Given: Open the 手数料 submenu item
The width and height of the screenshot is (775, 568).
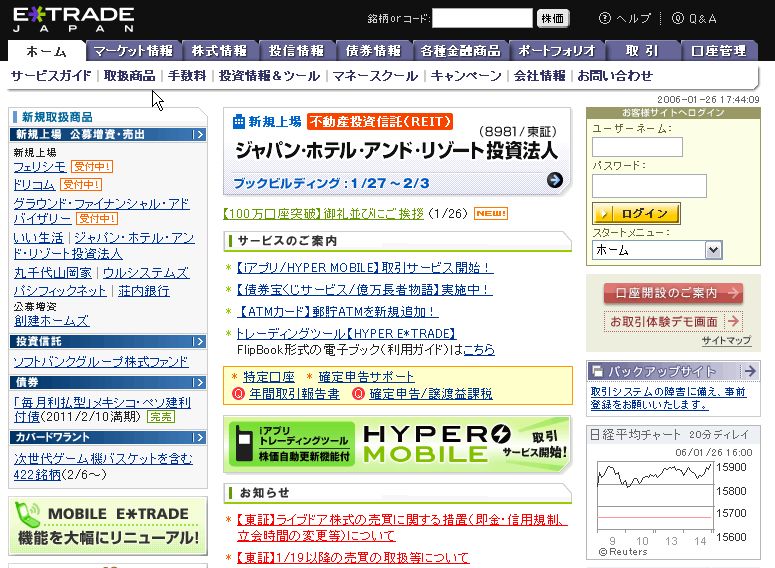Looking at the screenshot, I should (x=187, y=75).
